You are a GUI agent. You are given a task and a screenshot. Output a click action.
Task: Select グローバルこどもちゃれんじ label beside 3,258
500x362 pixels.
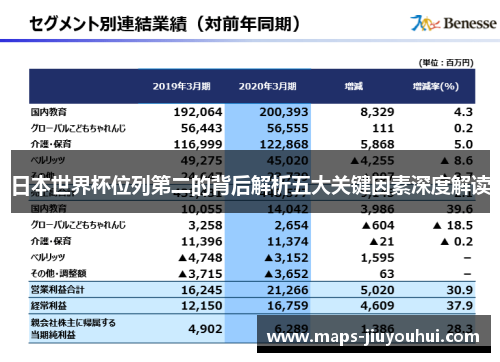(78, 225)
